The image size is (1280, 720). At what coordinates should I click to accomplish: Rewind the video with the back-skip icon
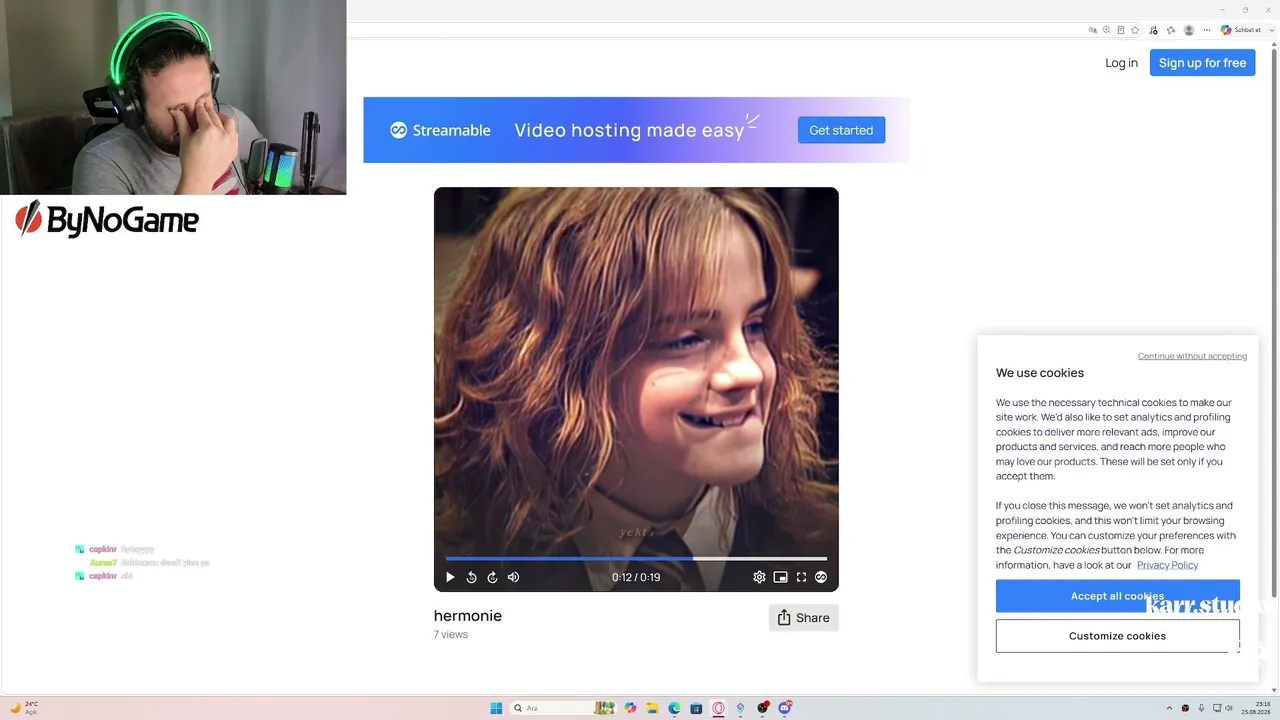(x=471, y=577)
